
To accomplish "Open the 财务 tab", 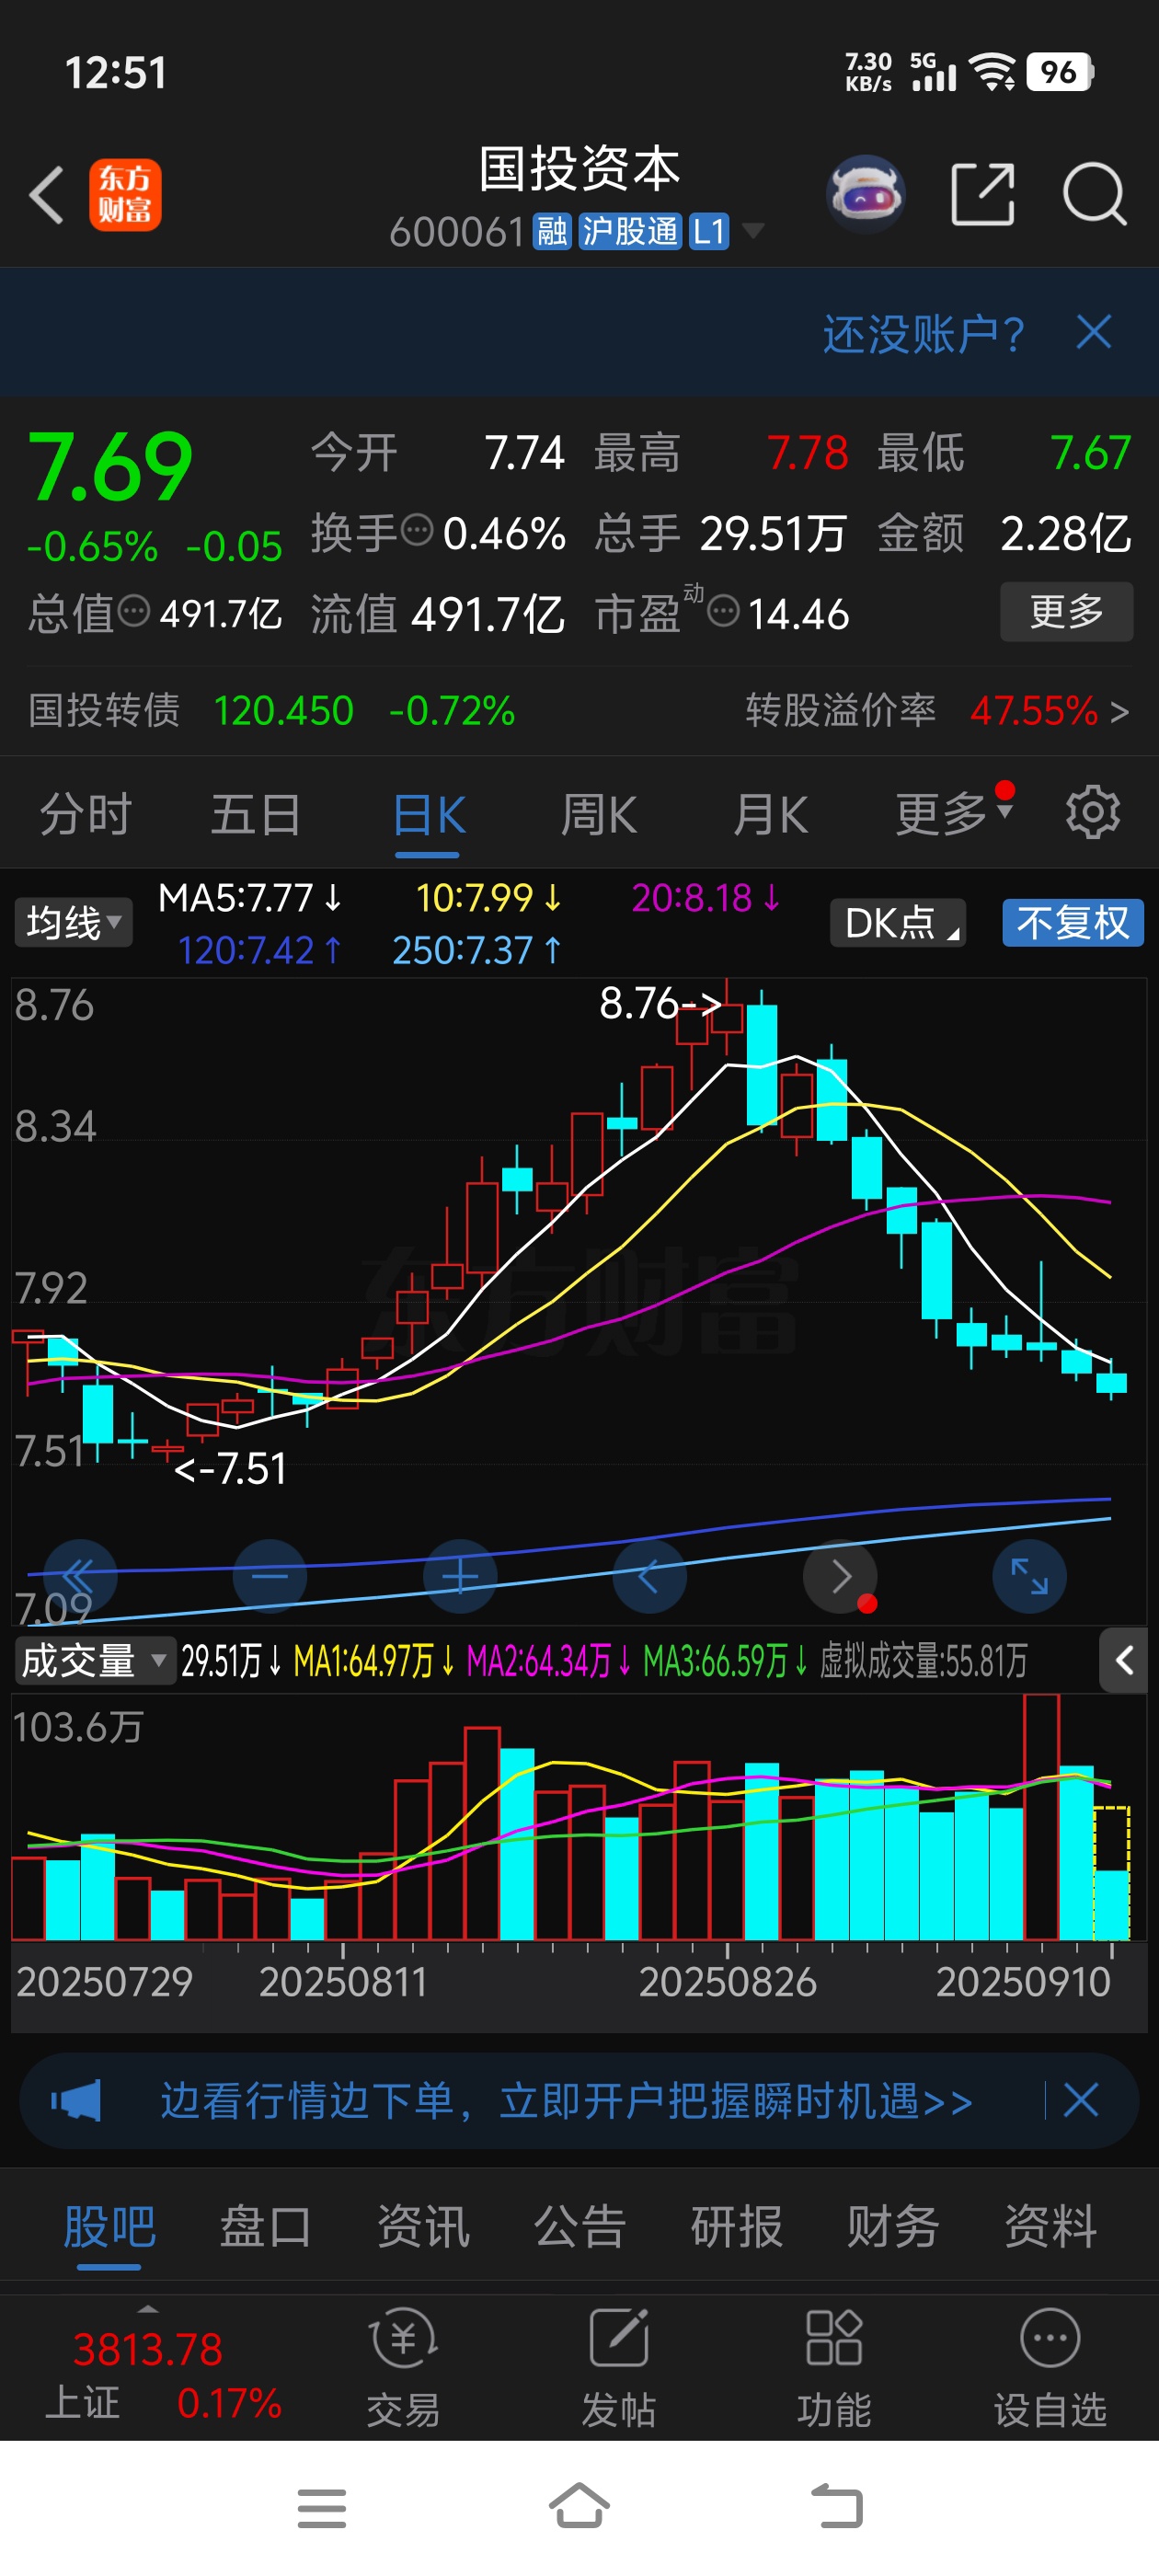I will 893,2226.
